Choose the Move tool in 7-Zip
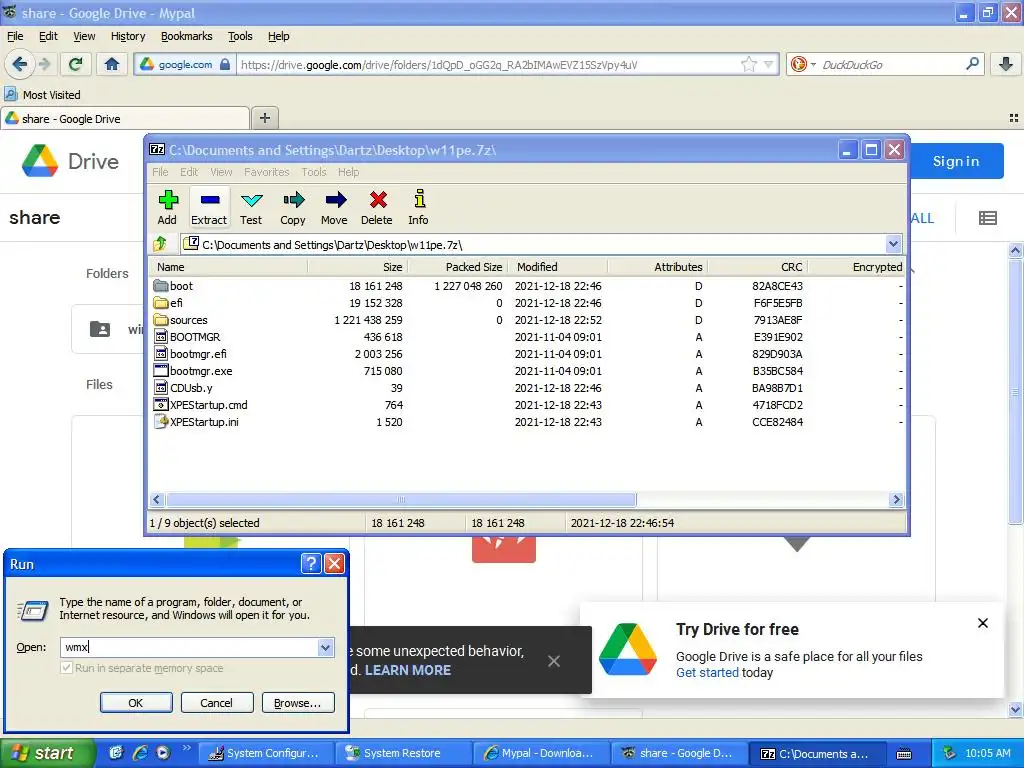Image resolution: width=1024 pixels, height=768 pixels. tap(334, 208)
